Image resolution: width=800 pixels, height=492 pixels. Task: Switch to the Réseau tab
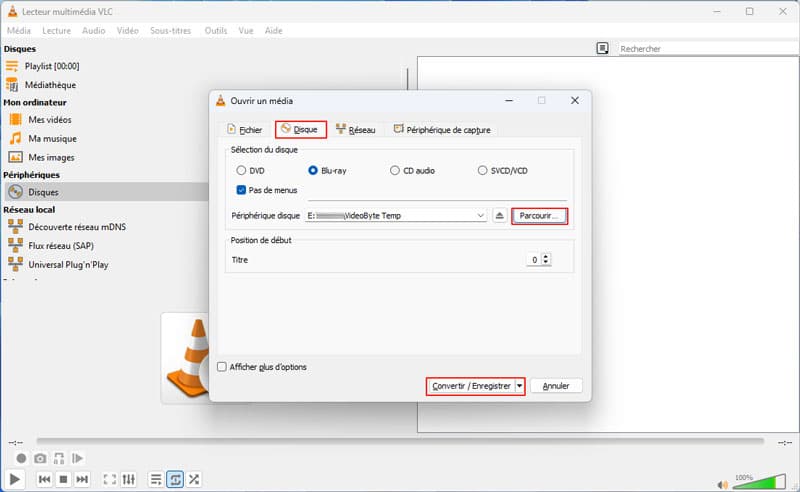[x=356, y=130]
